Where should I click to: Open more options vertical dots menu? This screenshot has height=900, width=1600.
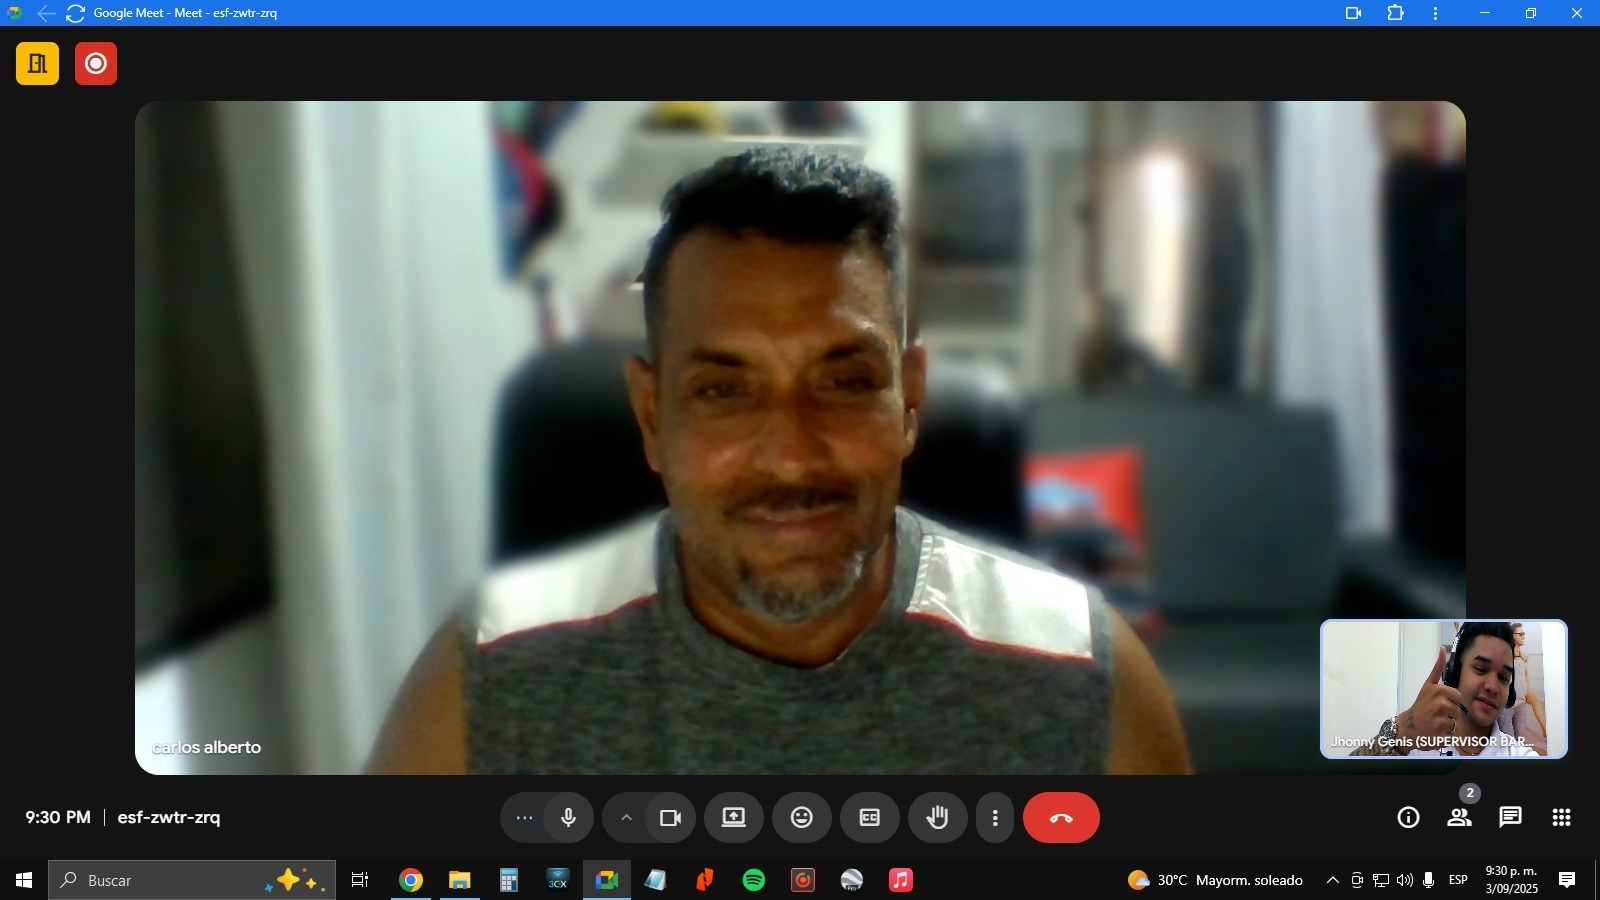click(x=994, y=818)
